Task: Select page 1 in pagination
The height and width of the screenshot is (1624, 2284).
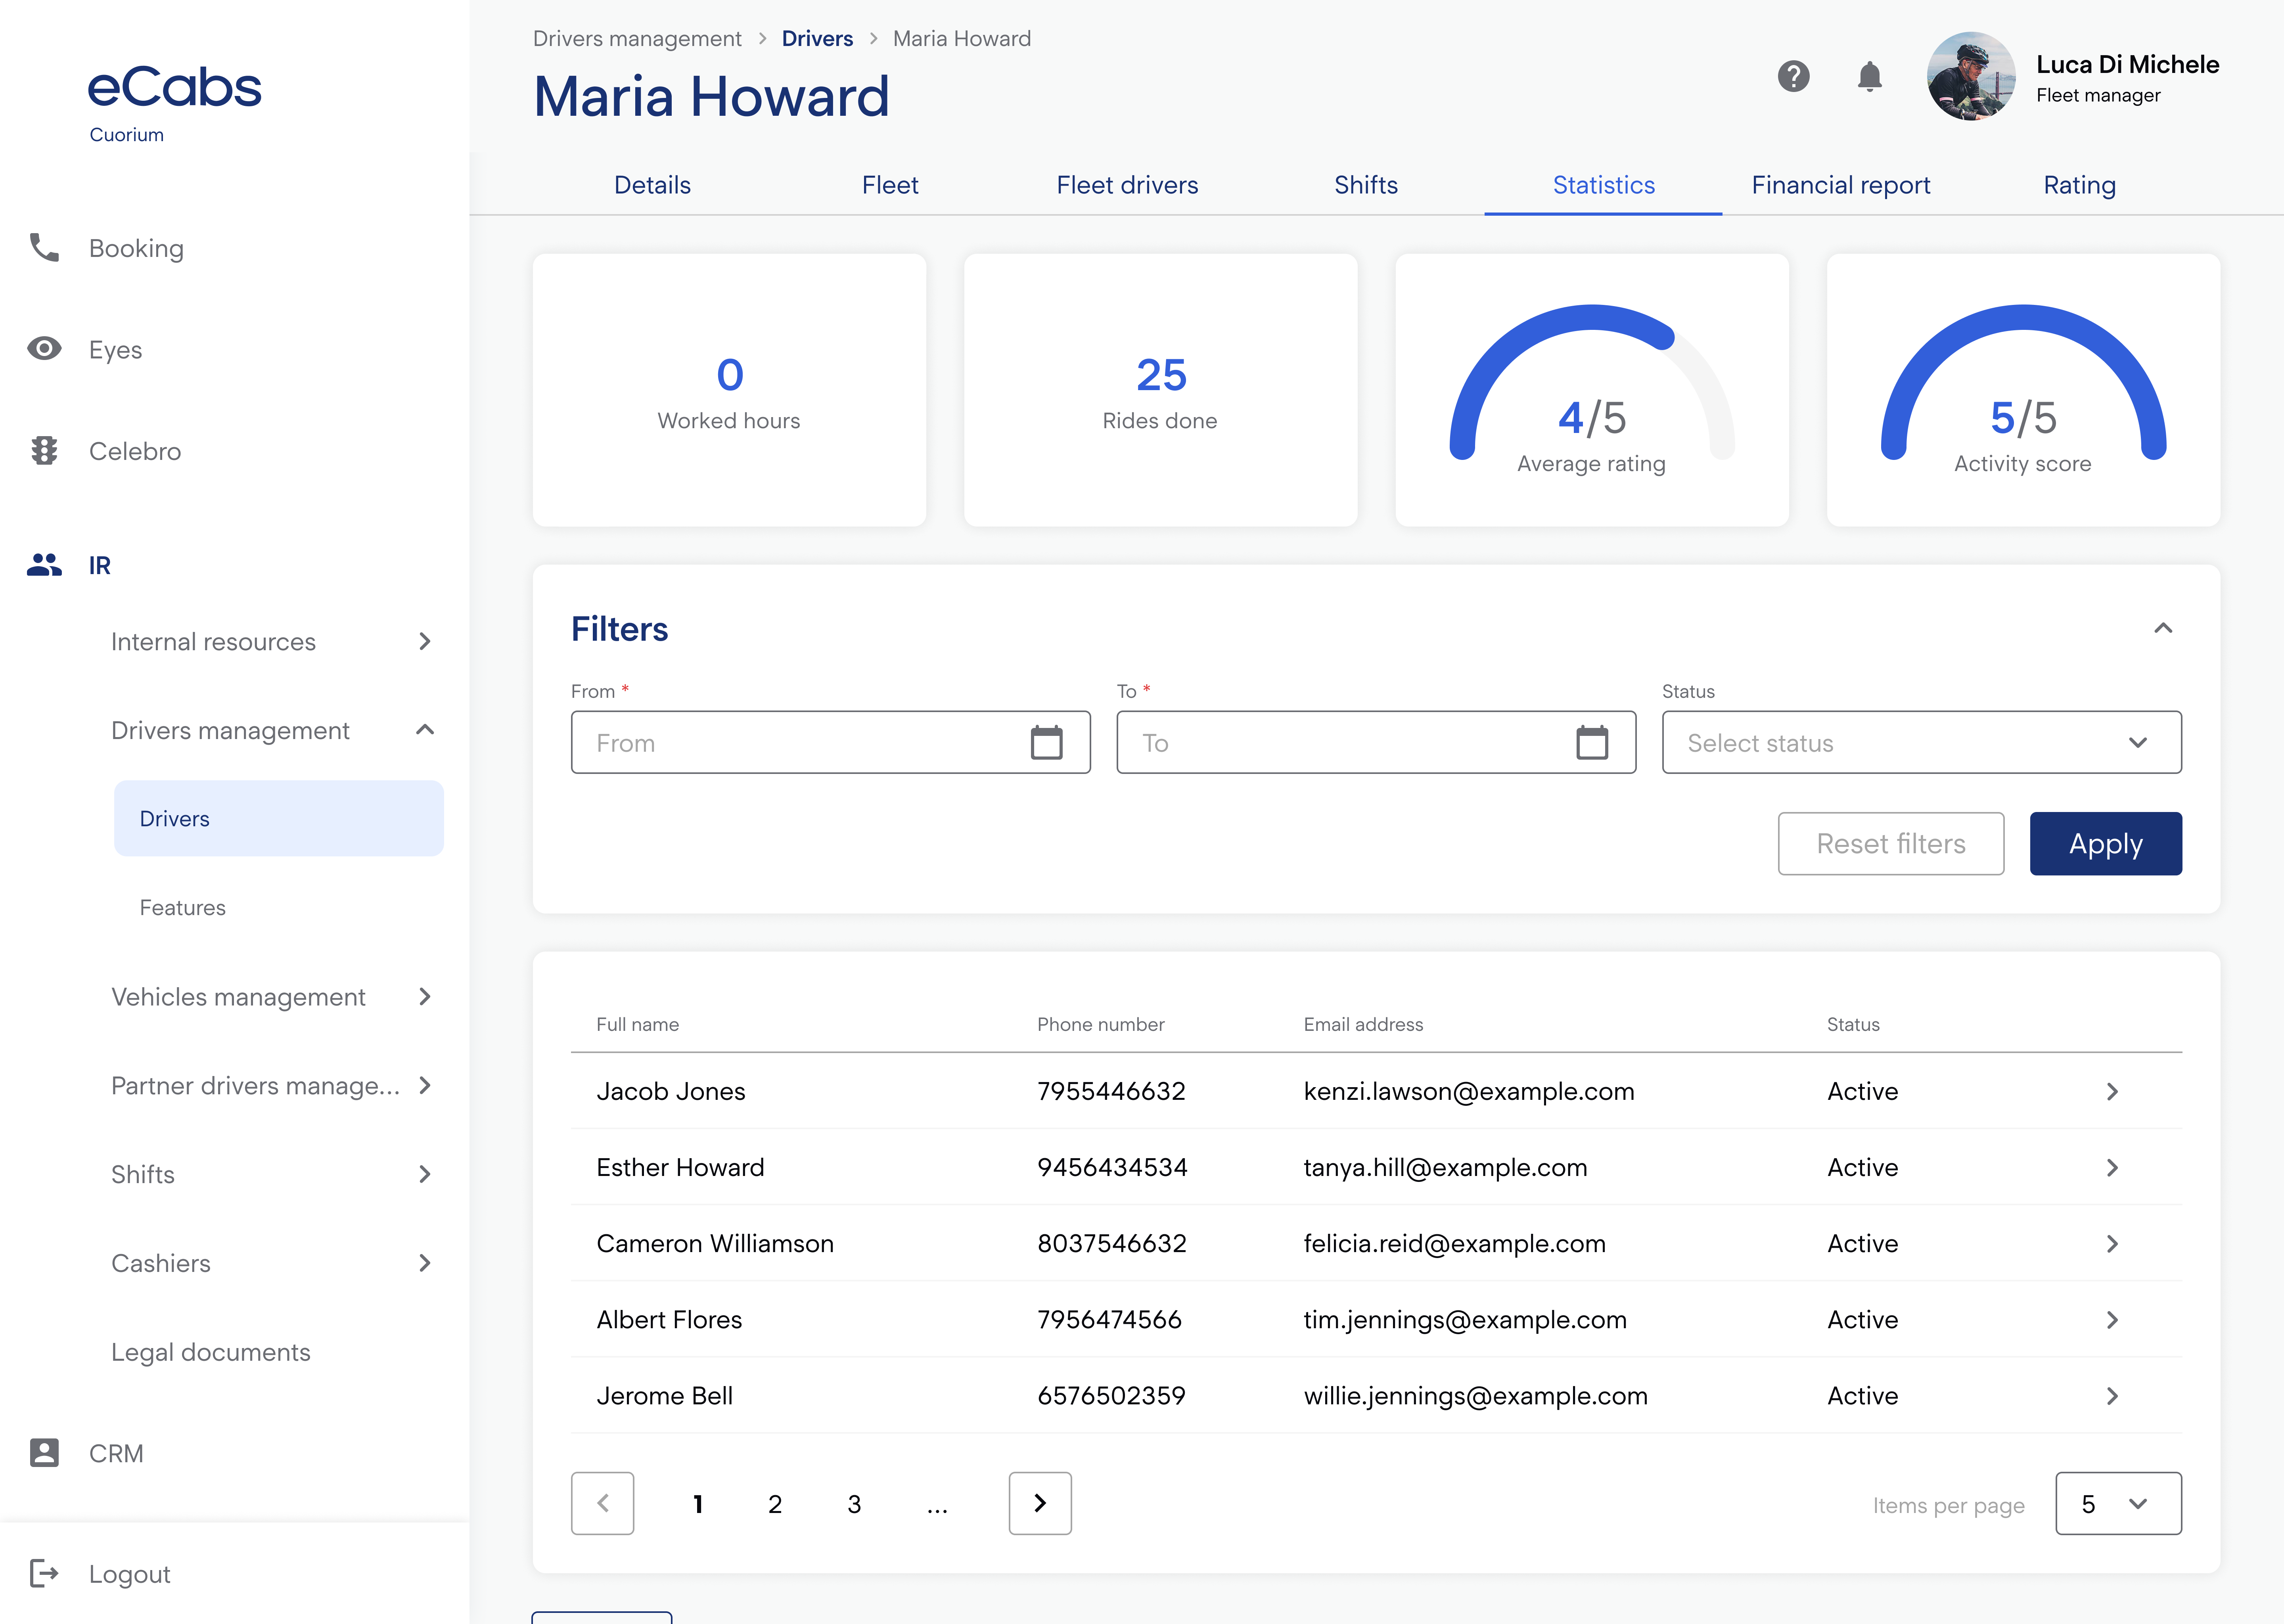Action: pyautogui.click(x=698, y=1503)
